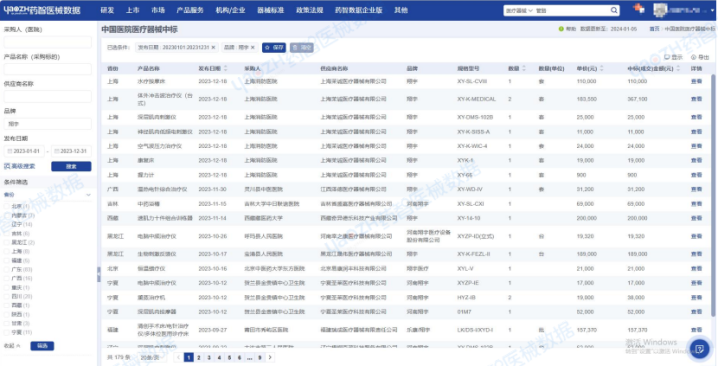718x366 pixels.
Task: Click the pagination ellipsis for more pages
Action: 250,357
